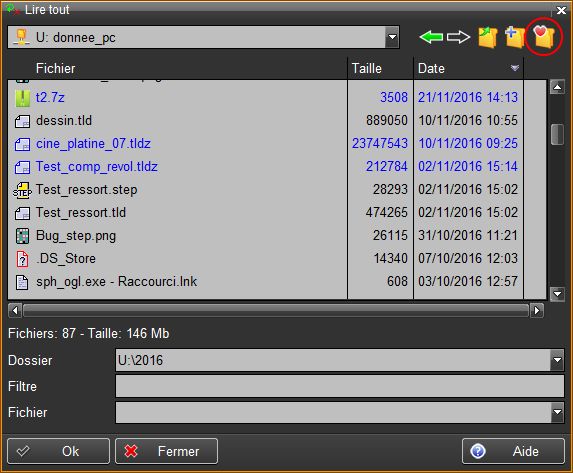Expand the Dossier path dropdown
The image size is (573, 473).
pos(557,360)
